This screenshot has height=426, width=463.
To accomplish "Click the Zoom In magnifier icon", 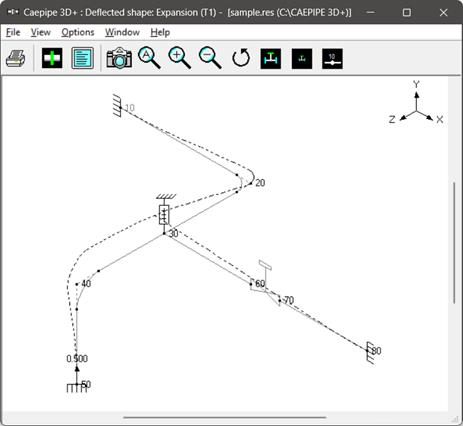I will pyautogui.click(x=180, y=58).
